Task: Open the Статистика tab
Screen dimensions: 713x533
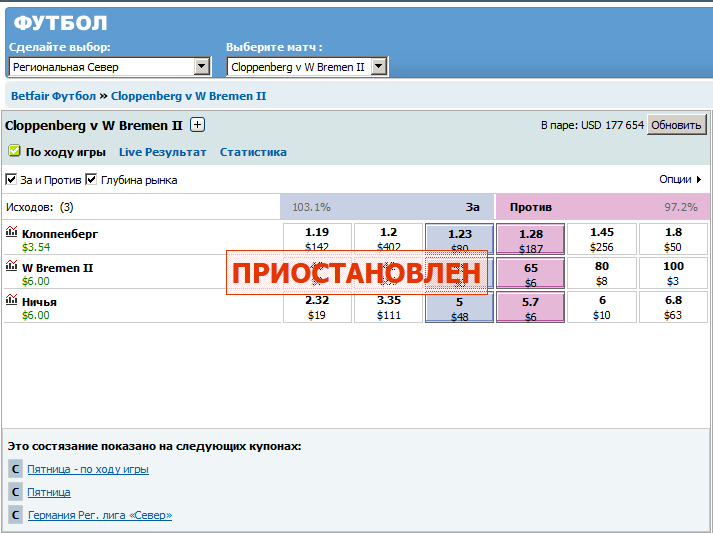Action: [253, 152]
